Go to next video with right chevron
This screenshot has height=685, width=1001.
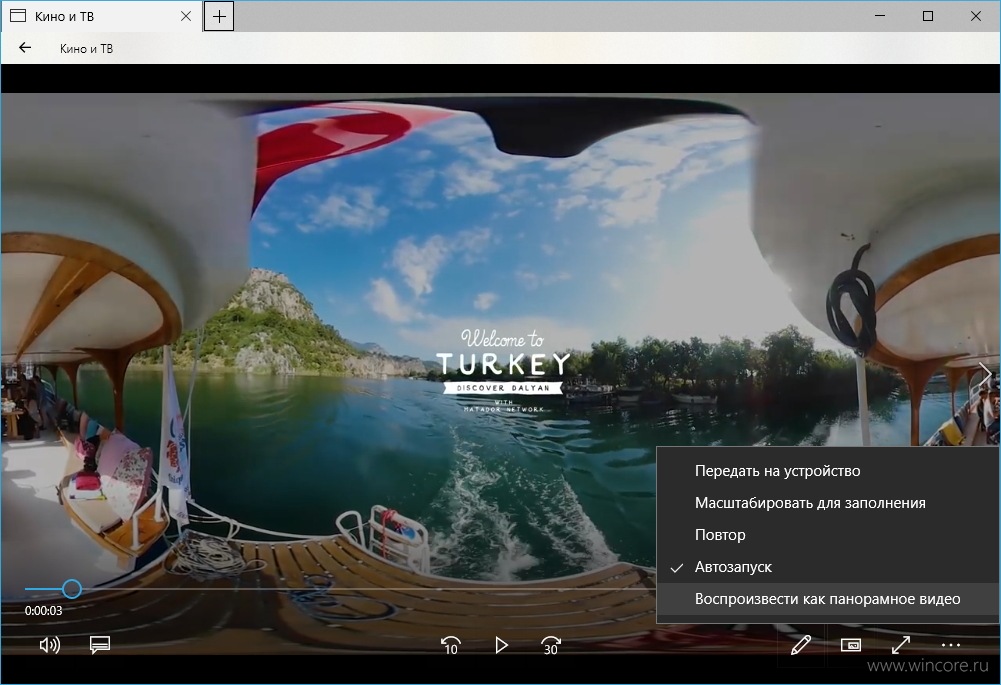click(985, 373)
